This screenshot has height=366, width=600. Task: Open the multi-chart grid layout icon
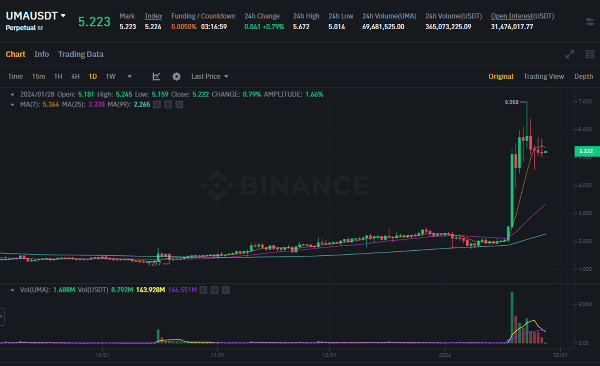coord(590,54)
